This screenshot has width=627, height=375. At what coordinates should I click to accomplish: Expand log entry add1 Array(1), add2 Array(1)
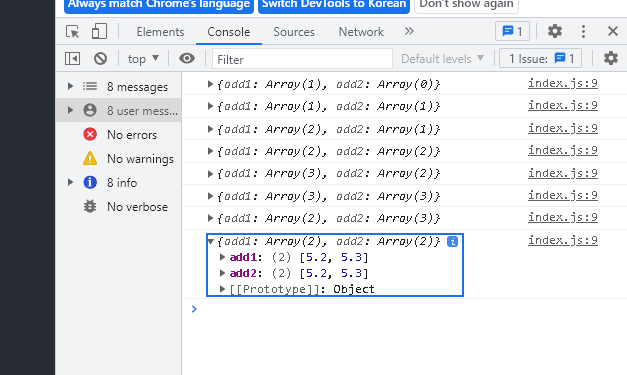tap(210, 106)
